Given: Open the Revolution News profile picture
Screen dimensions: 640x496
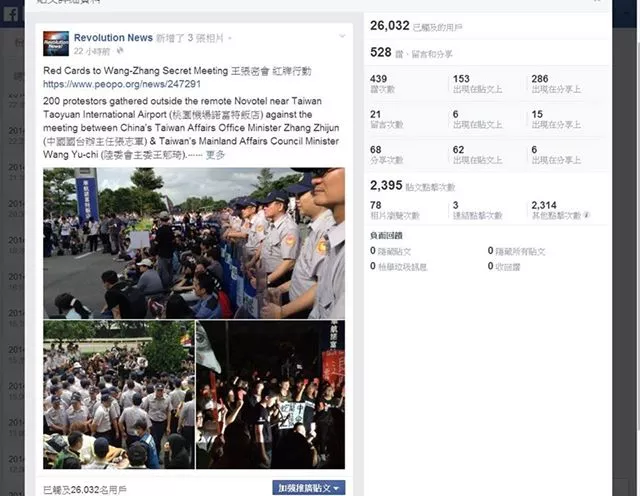Looking at the screenshot, I should click(x=56, y=44).
